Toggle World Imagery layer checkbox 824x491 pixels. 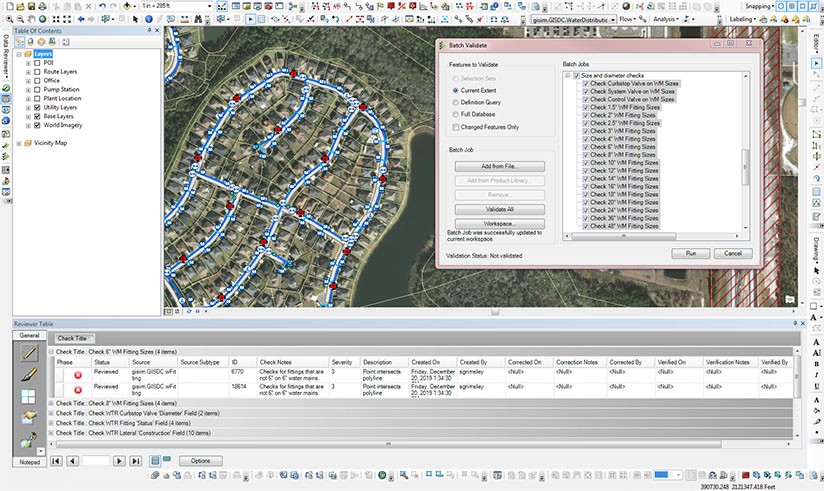pos(37,125)
